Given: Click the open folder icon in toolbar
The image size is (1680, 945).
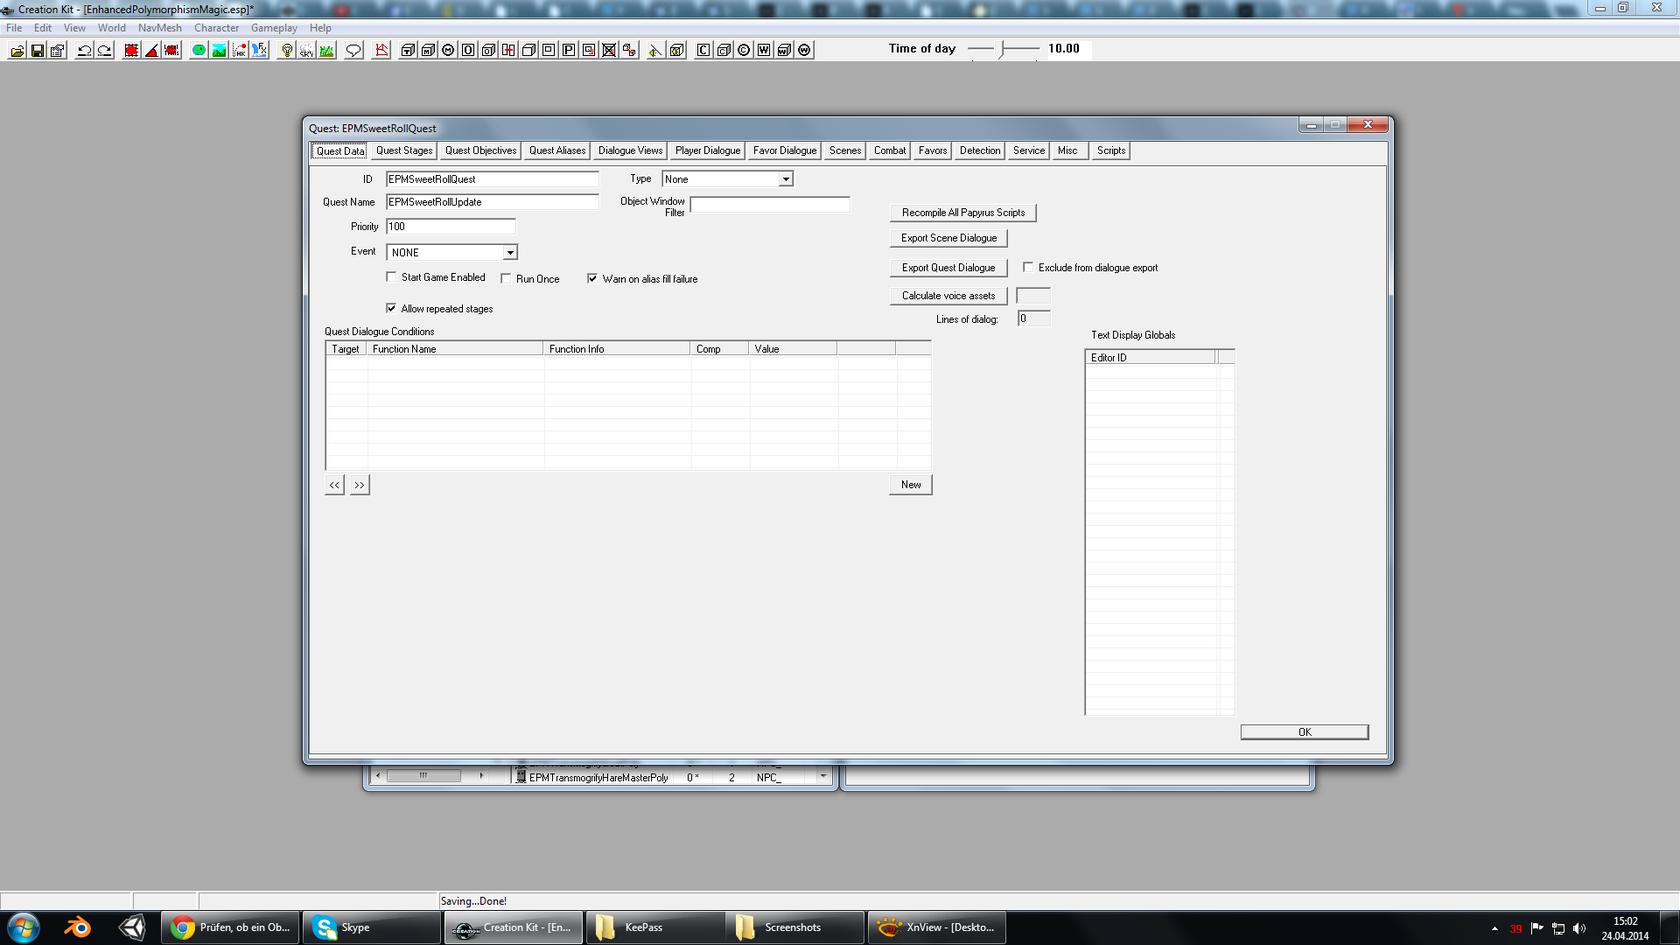Looking at the screenshot, I should tap(17, 50).
